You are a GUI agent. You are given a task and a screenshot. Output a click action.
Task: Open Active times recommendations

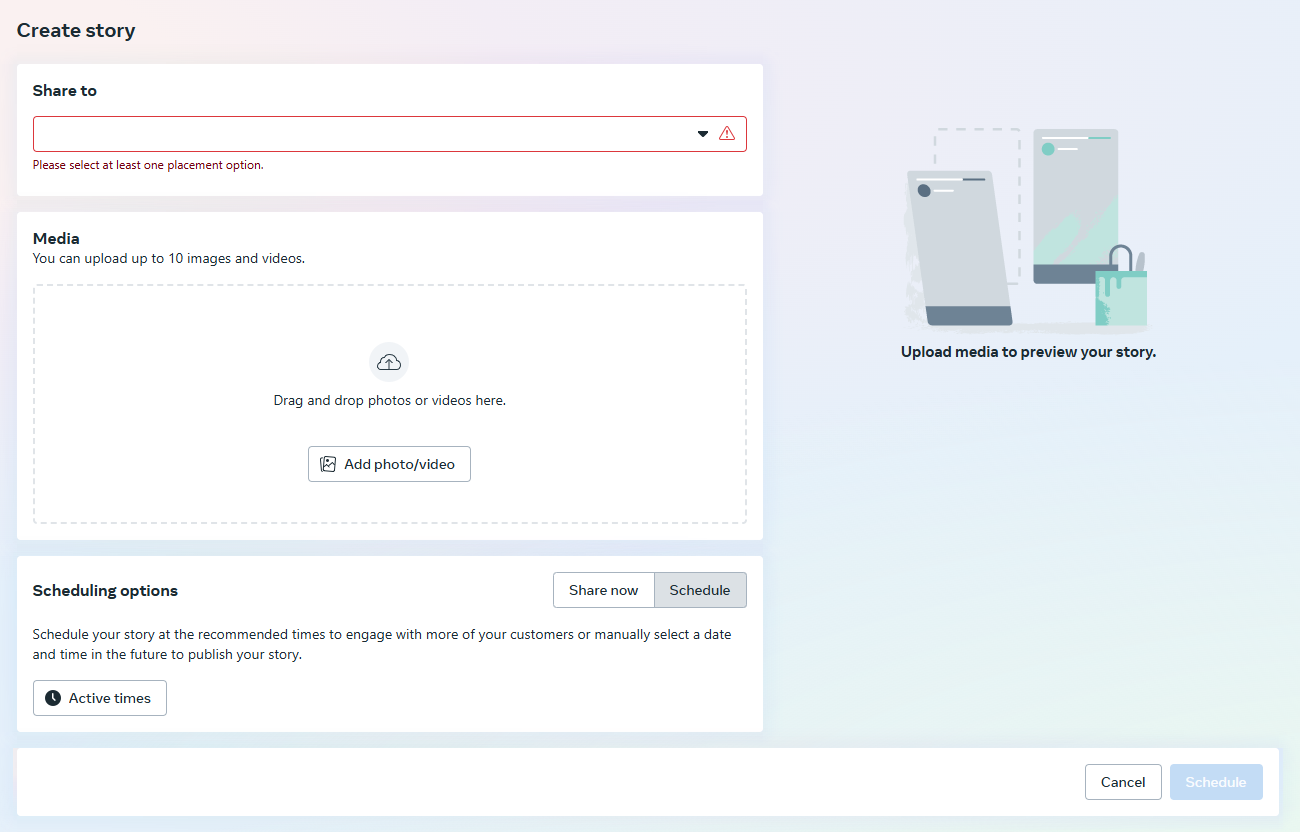click(x=99, y=697)
